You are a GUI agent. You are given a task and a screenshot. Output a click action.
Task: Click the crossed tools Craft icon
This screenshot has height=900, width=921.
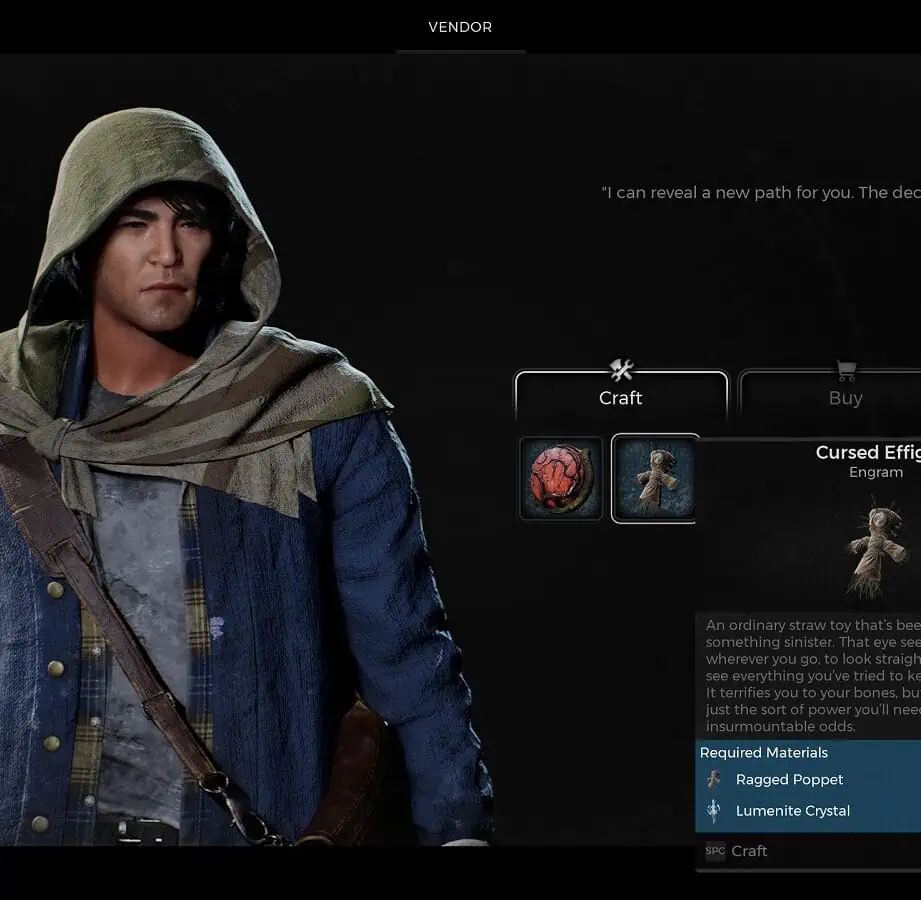pos(621,370)
